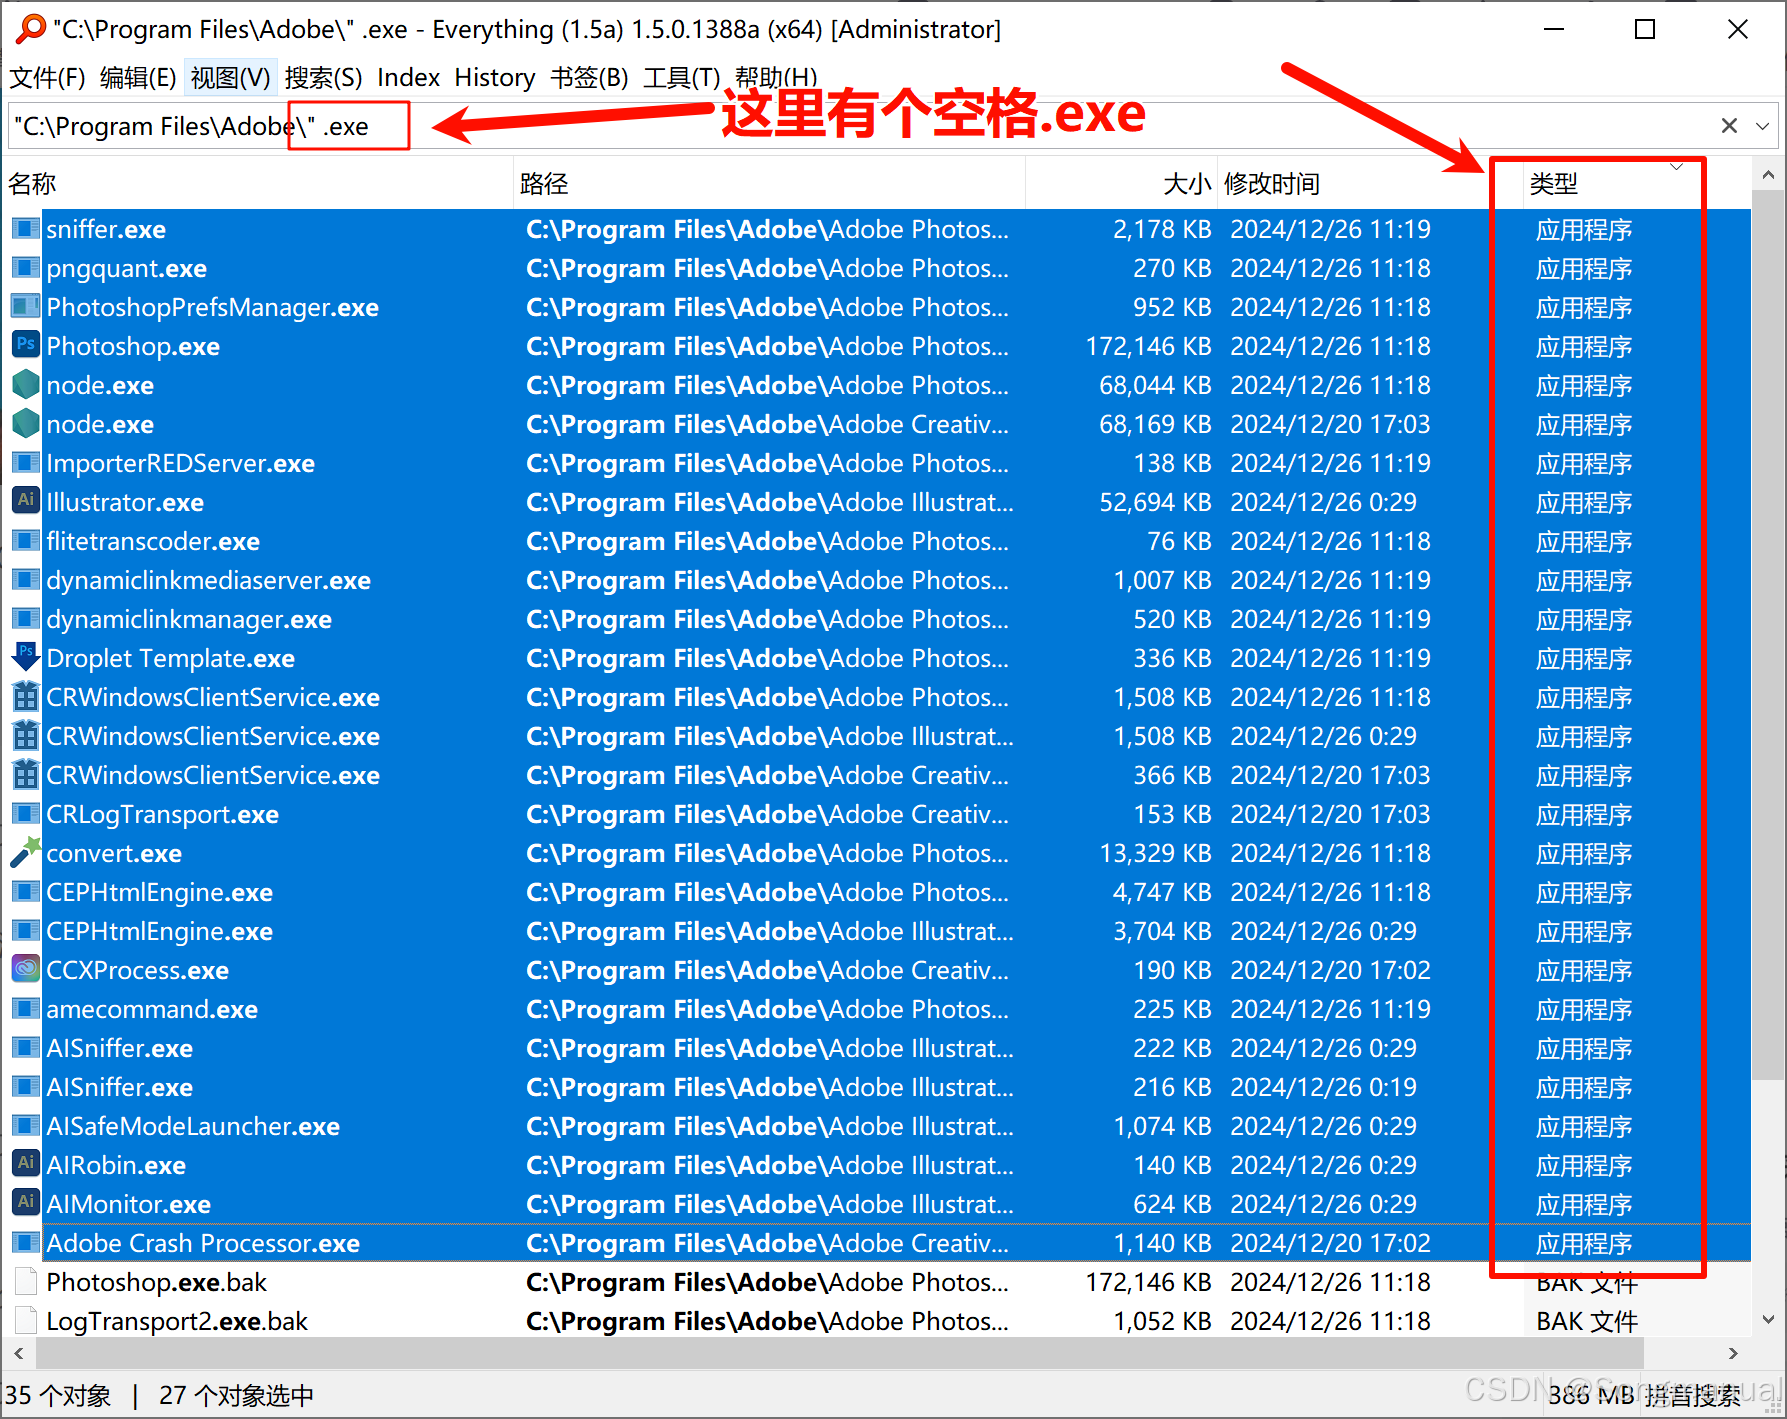
Task: Click the Droplet Template.exe icon
Action: [x=26, y=658]
